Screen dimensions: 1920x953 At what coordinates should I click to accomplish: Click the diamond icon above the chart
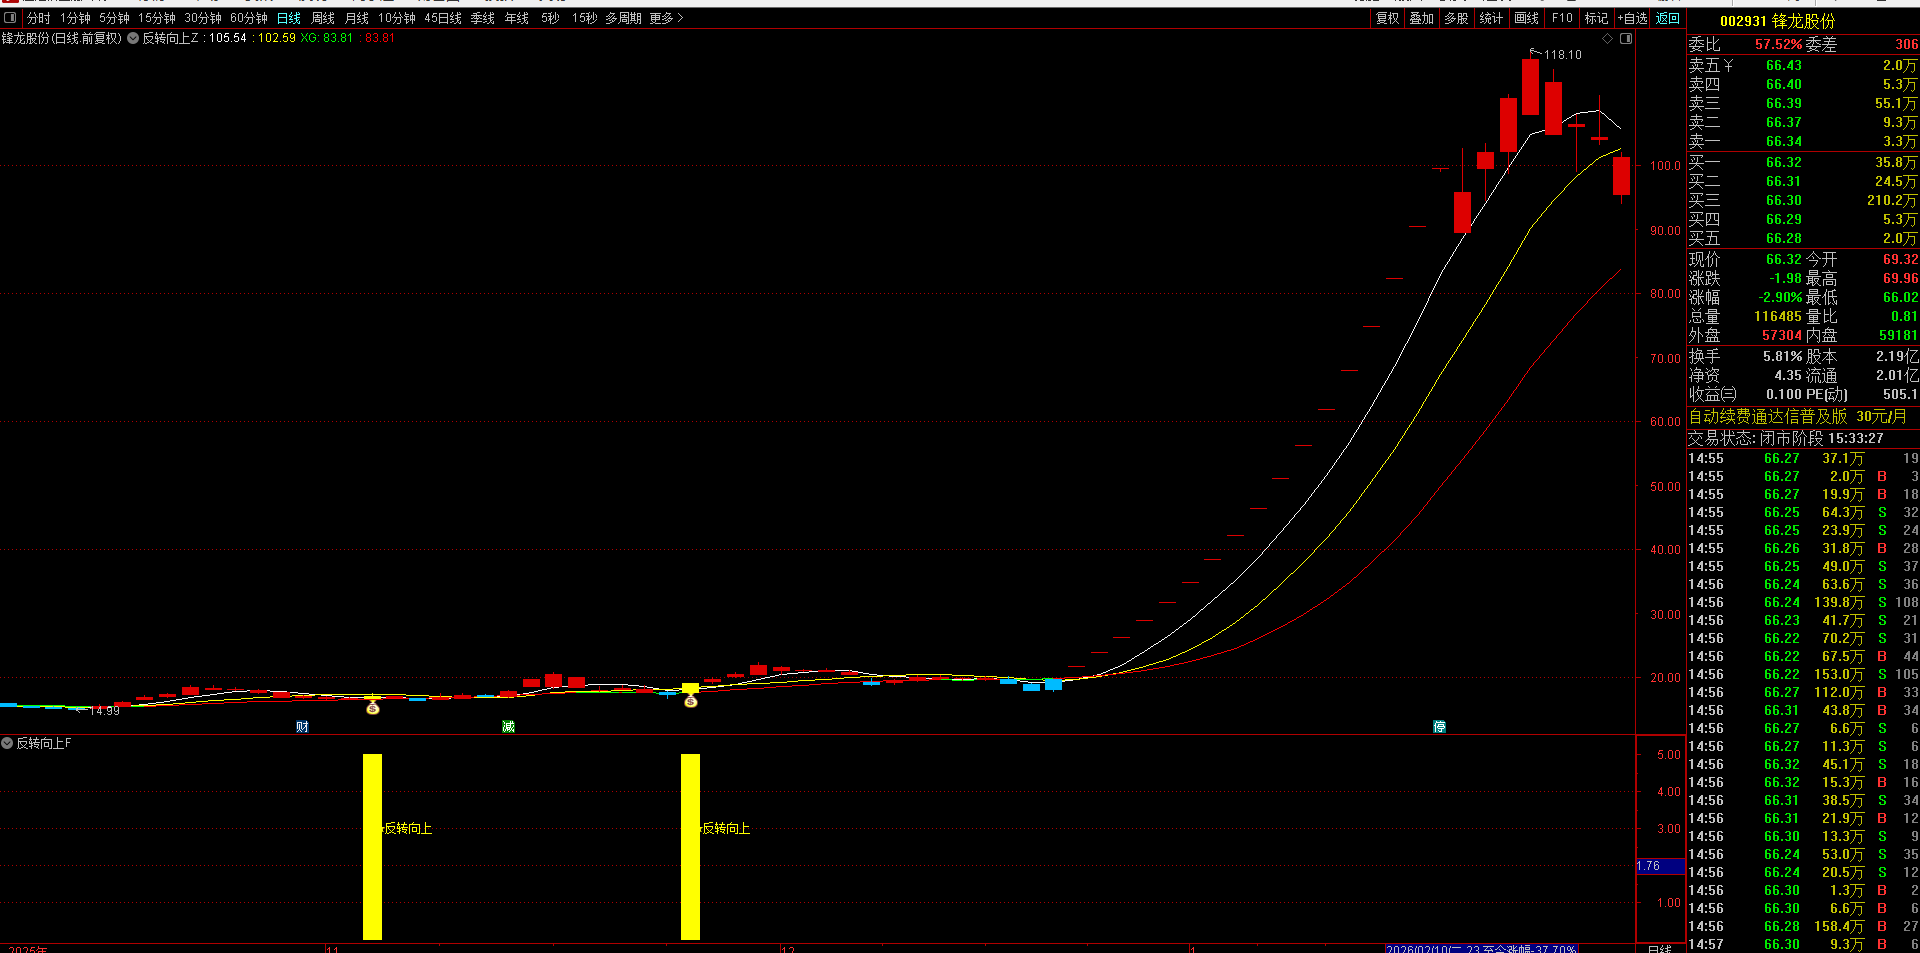tap(1608, 38)
